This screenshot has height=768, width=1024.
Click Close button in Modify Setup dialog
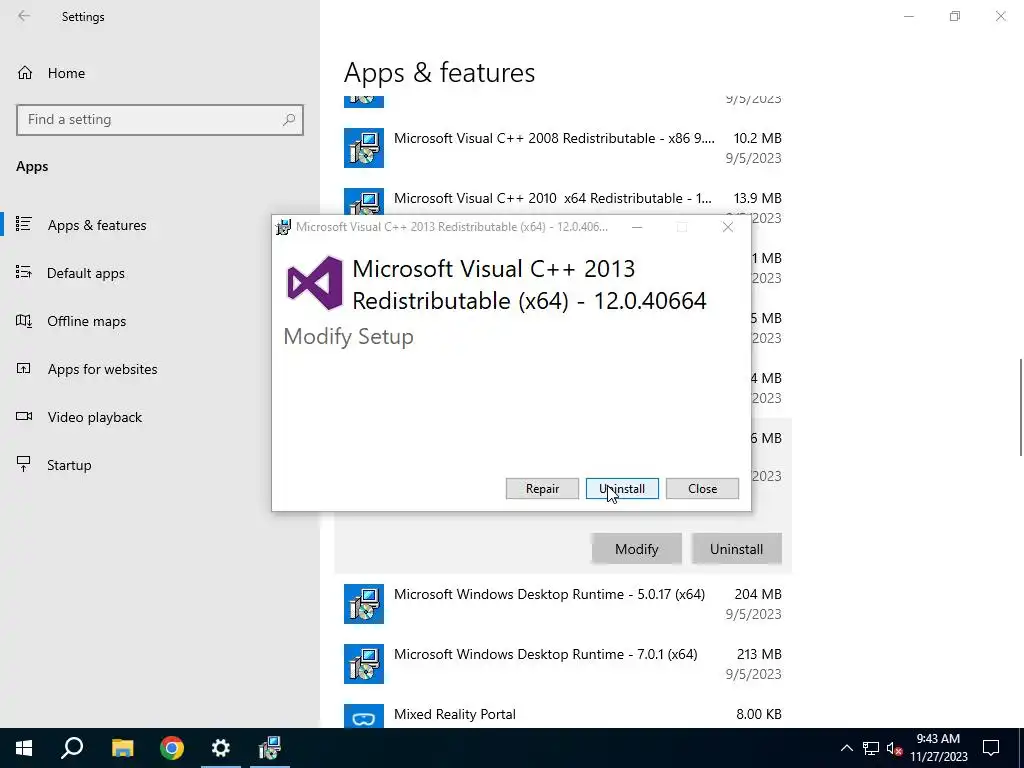[702, 488]
